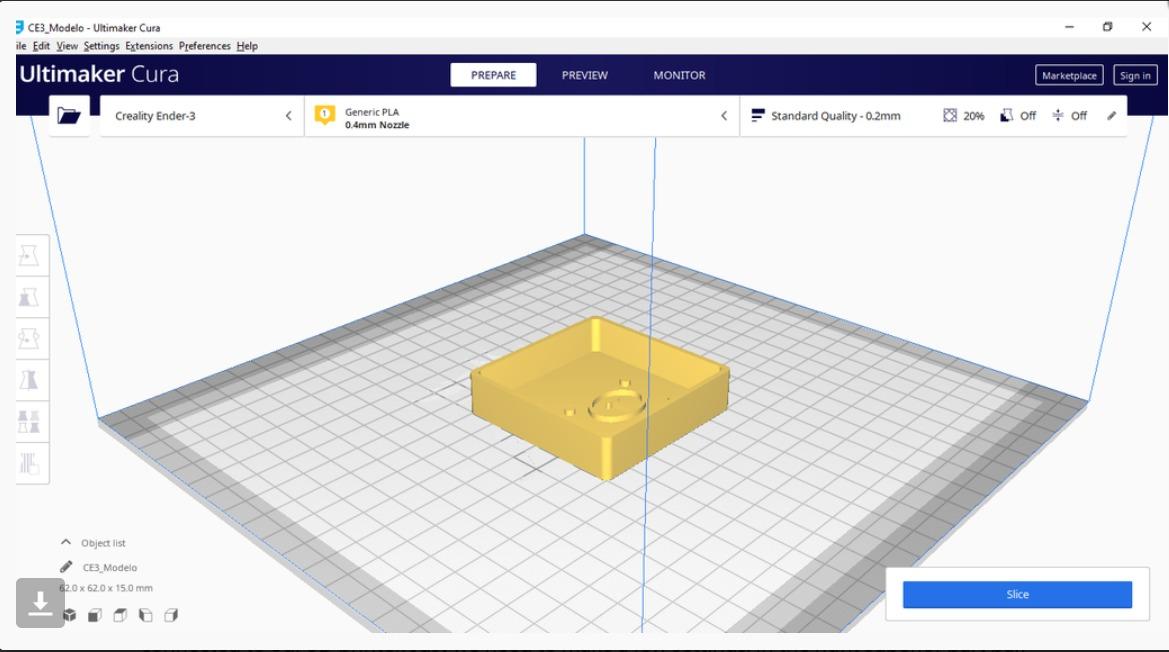Image resolution: width=1169 pixels, height=652 pixels.
Task: Minimize the Cura window
Action: tap(1069, 27)
